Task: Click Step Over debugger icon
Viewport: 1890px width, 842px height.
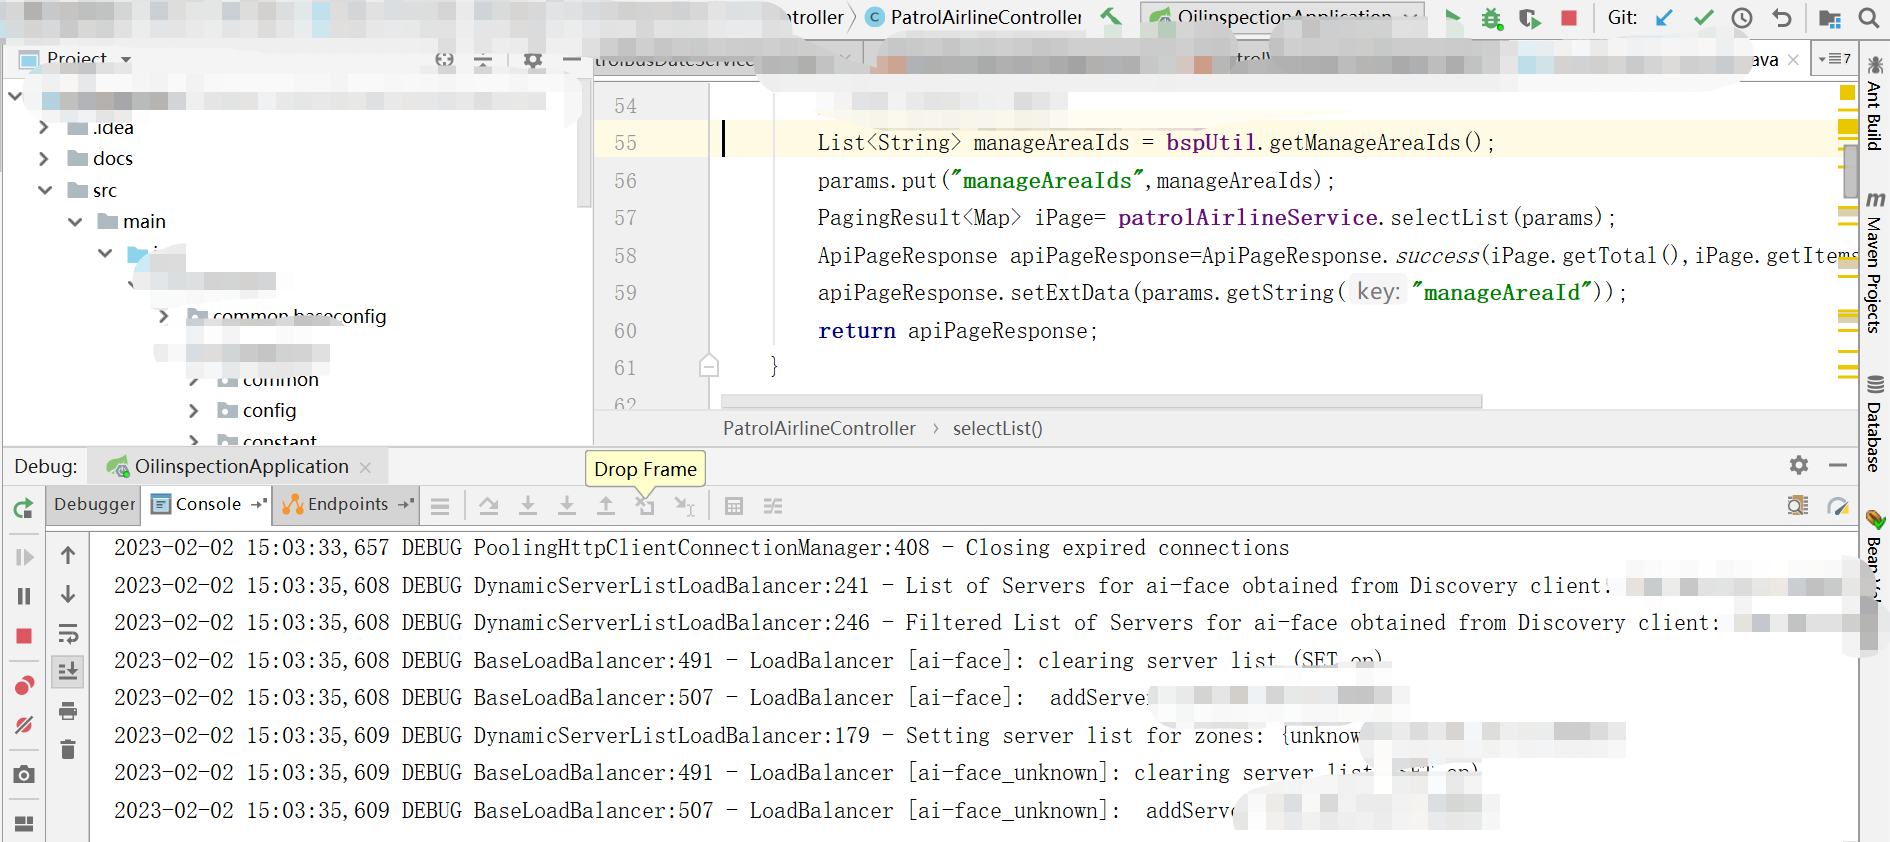Action: coord(488,506)
